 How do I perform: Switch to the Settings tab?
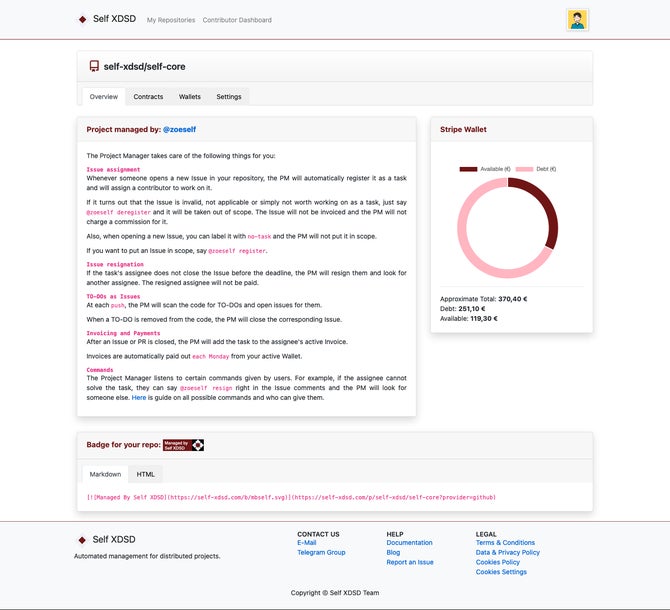229,97
